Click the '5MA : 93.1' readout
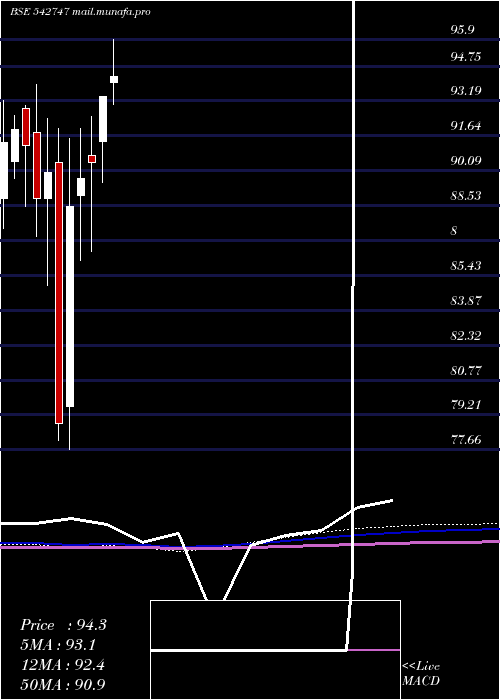The width and height of the screenshot is (500, 700). pyautogui.click(x=58, y=645)
